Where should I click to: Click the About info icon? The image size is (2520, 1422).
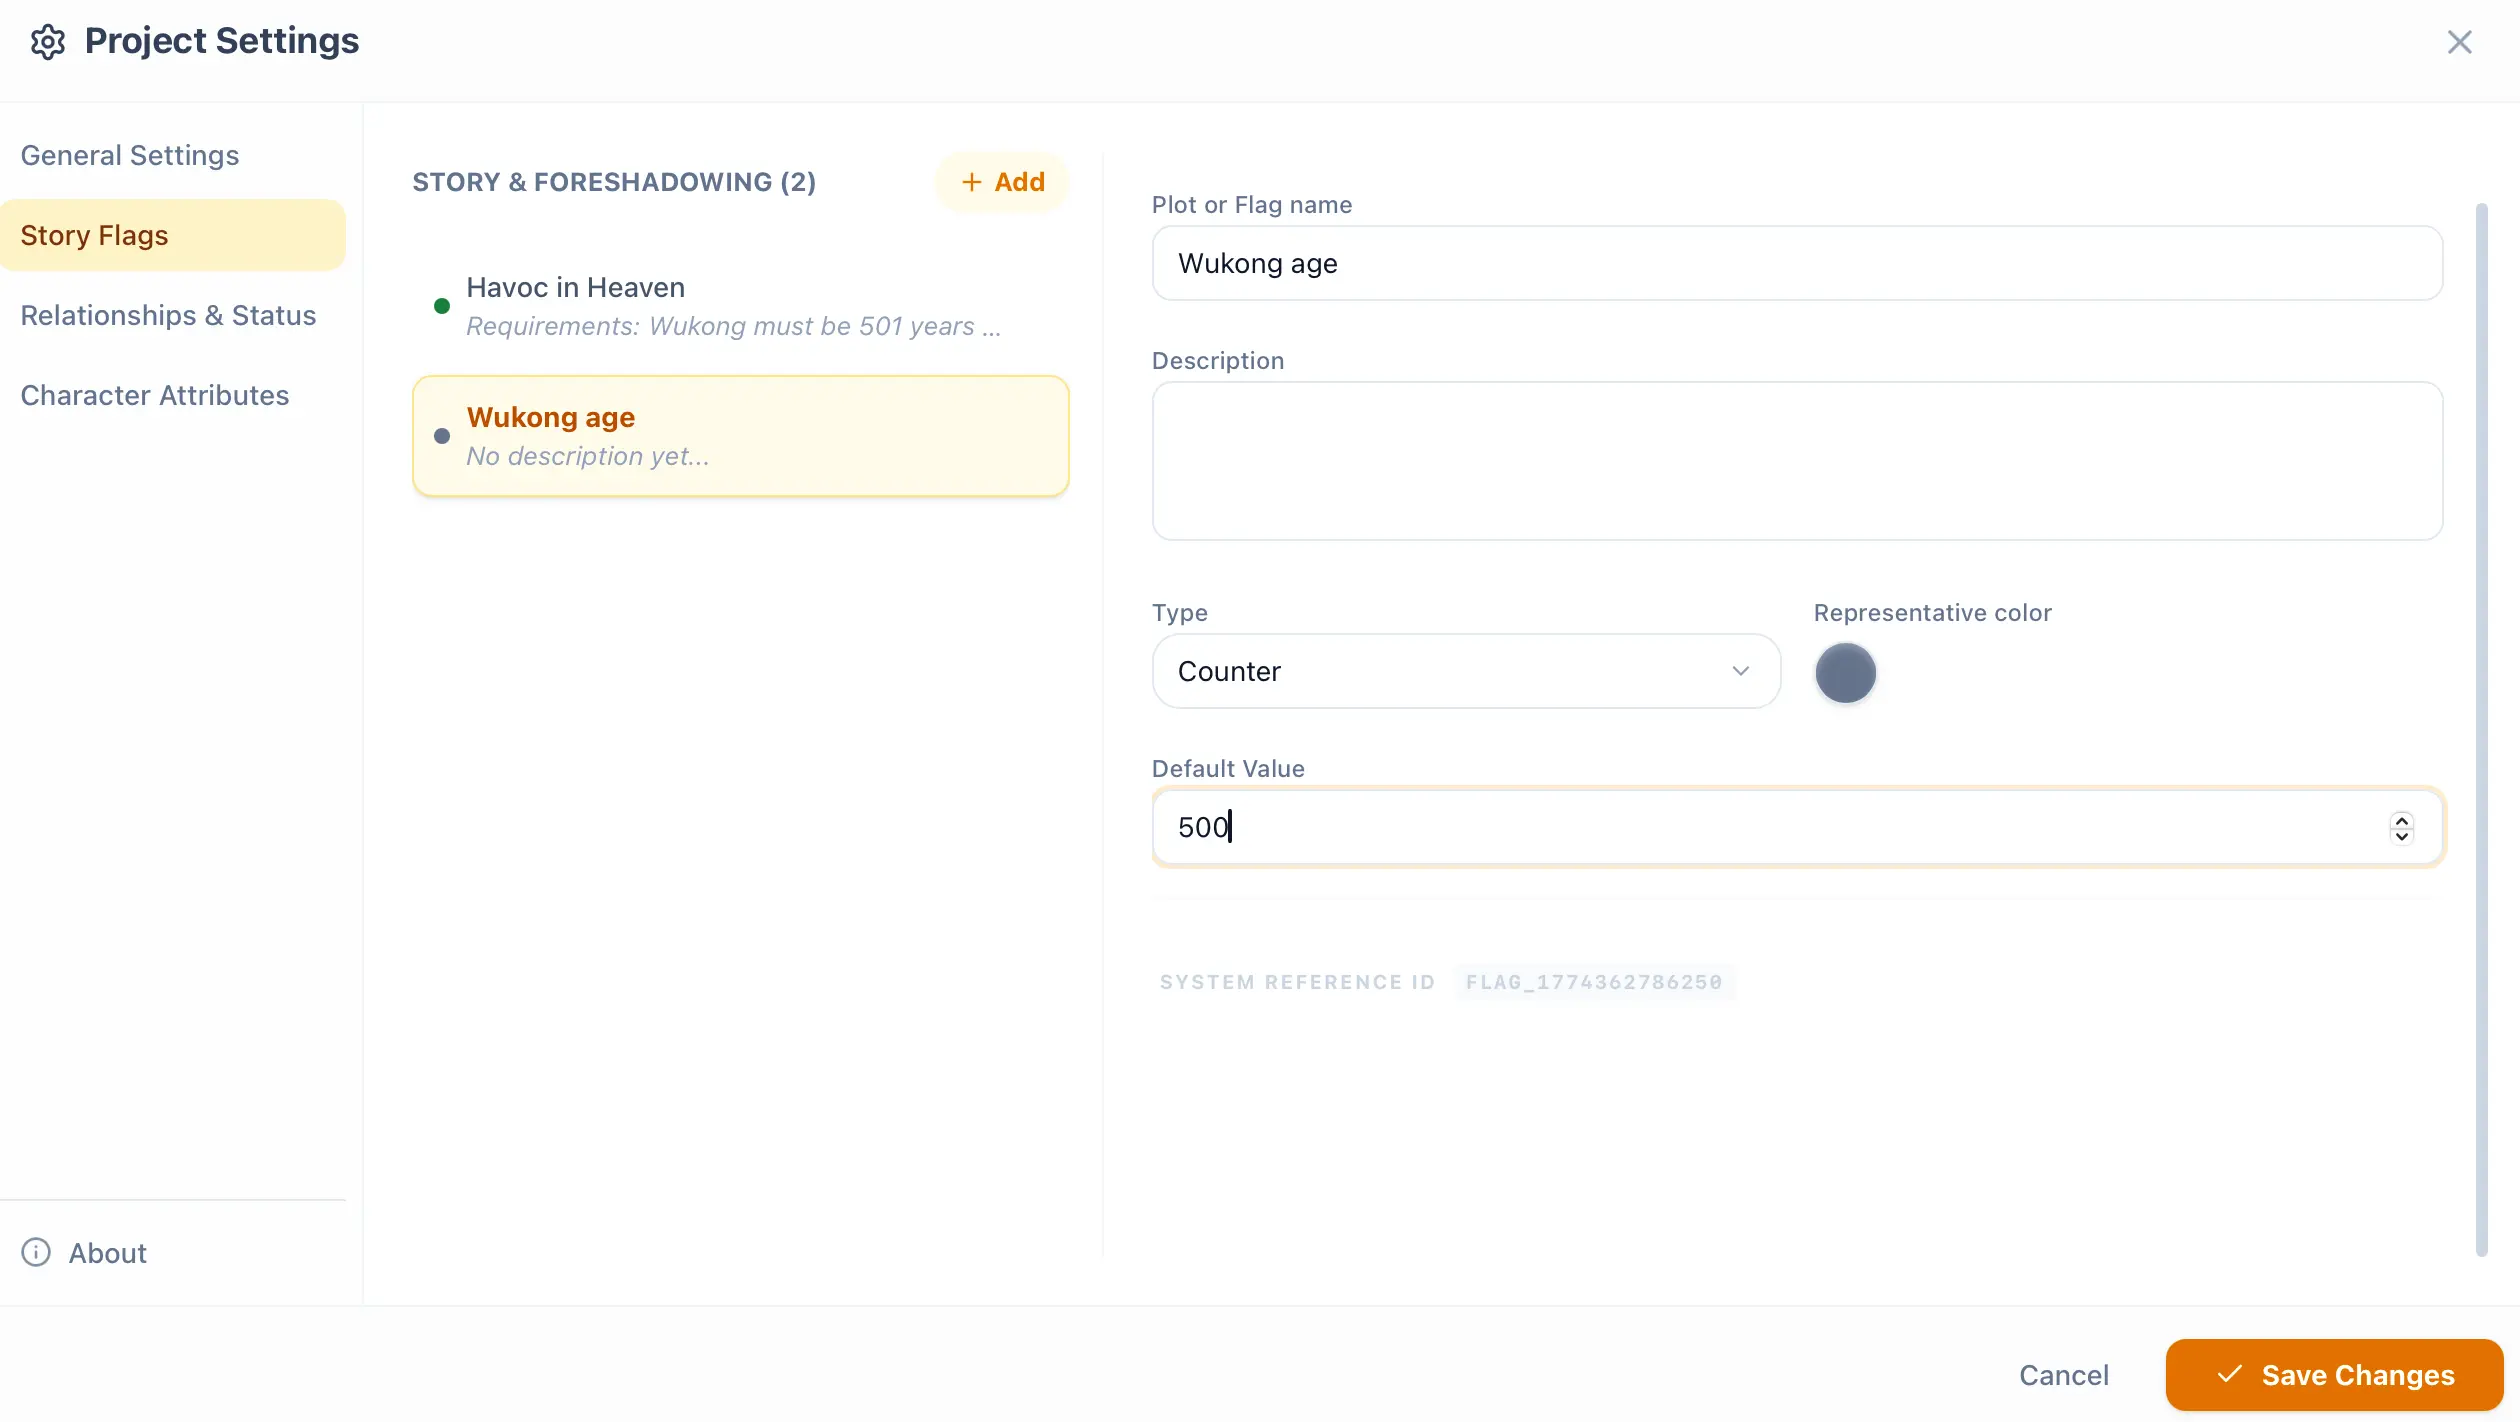coord(36,1253)
